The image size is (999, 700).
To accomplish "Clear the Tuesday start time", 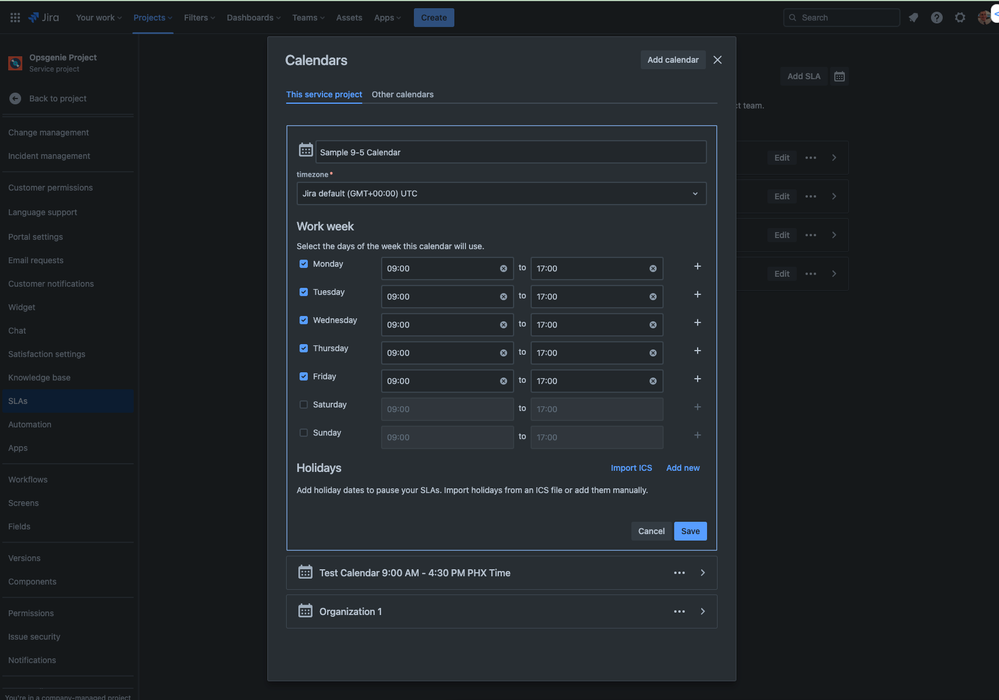I will (x=503, y=297).
